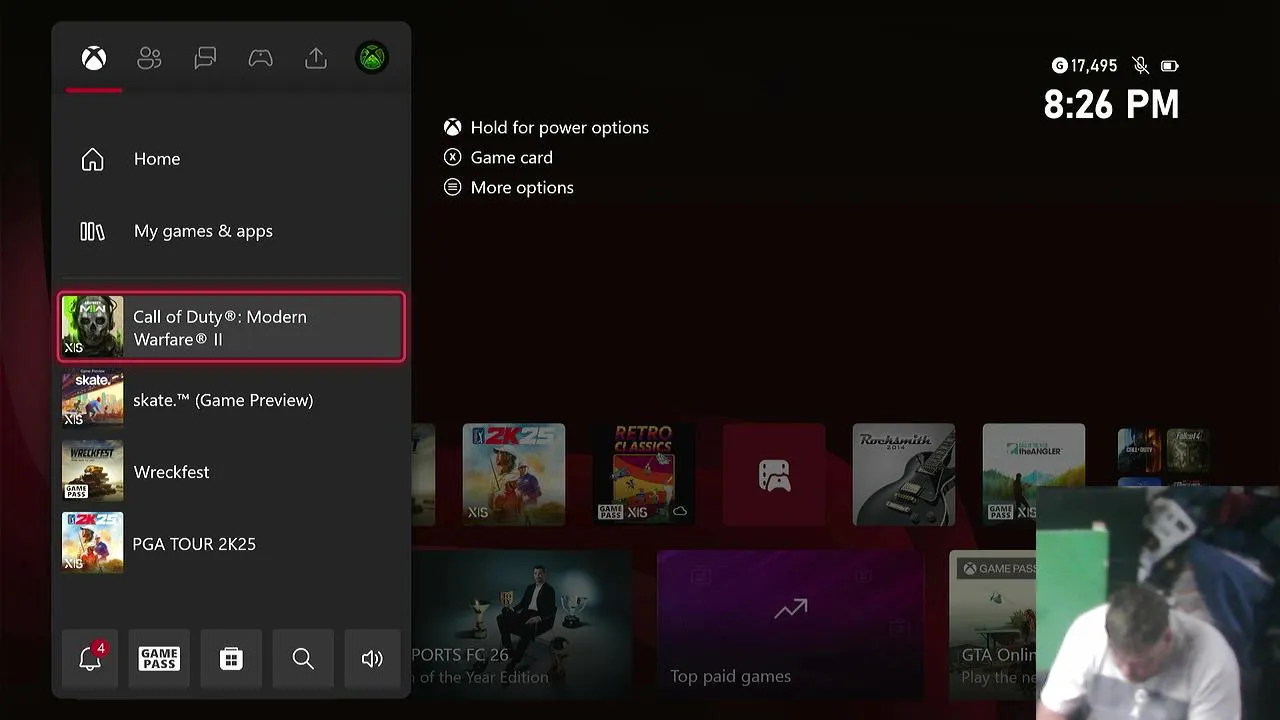
Task: Open the Microsoft Store icon
Action: pyautogui.click(x=231, y=658)
